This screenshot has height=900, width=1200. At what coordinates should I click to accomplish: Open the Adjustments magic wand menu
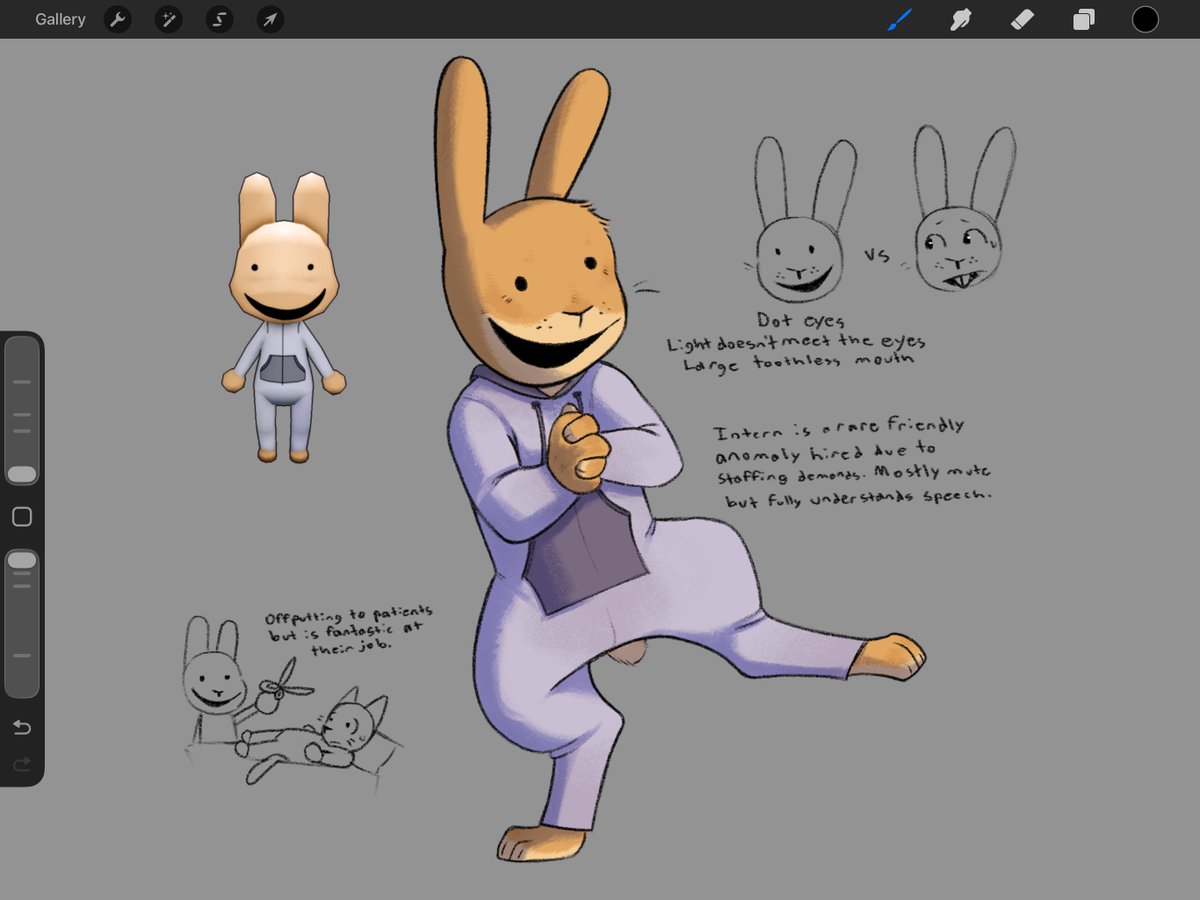pyautogui.click(x=168, y=19)
